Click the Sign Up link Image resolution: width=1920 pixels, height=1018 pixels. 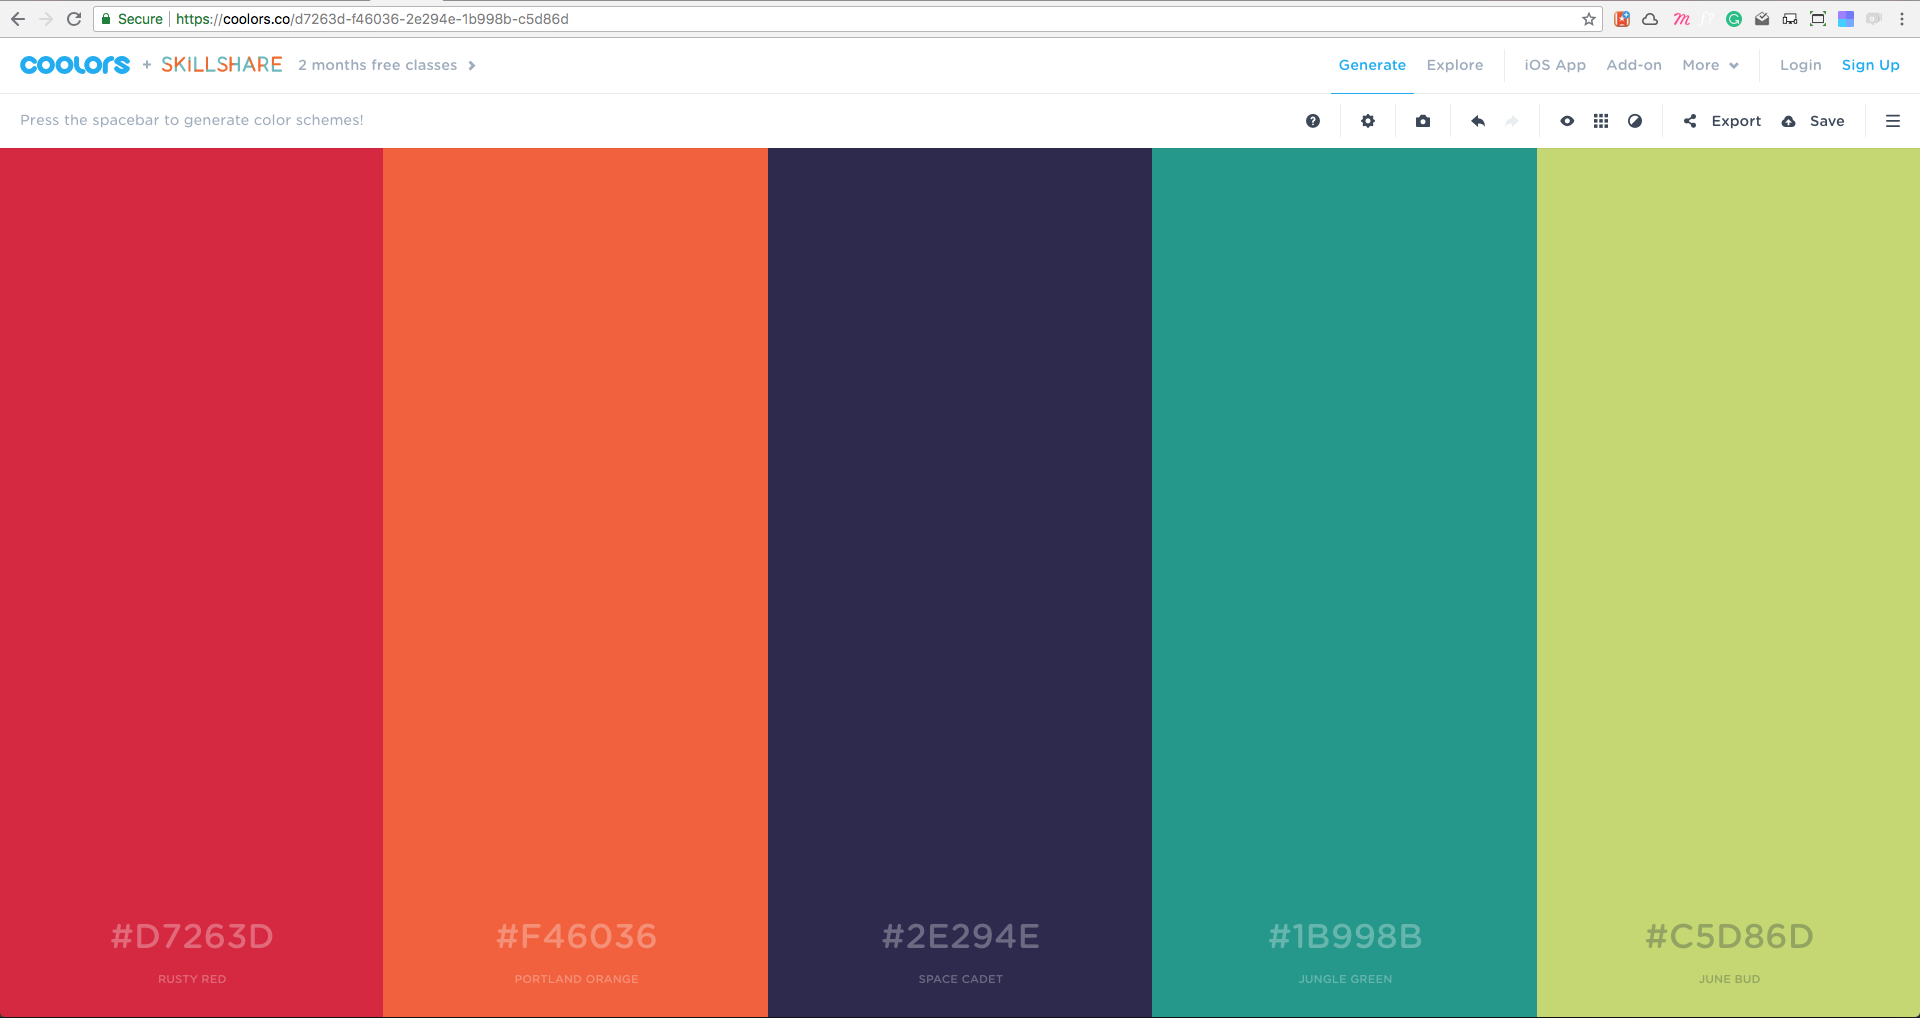point(1869,65)
